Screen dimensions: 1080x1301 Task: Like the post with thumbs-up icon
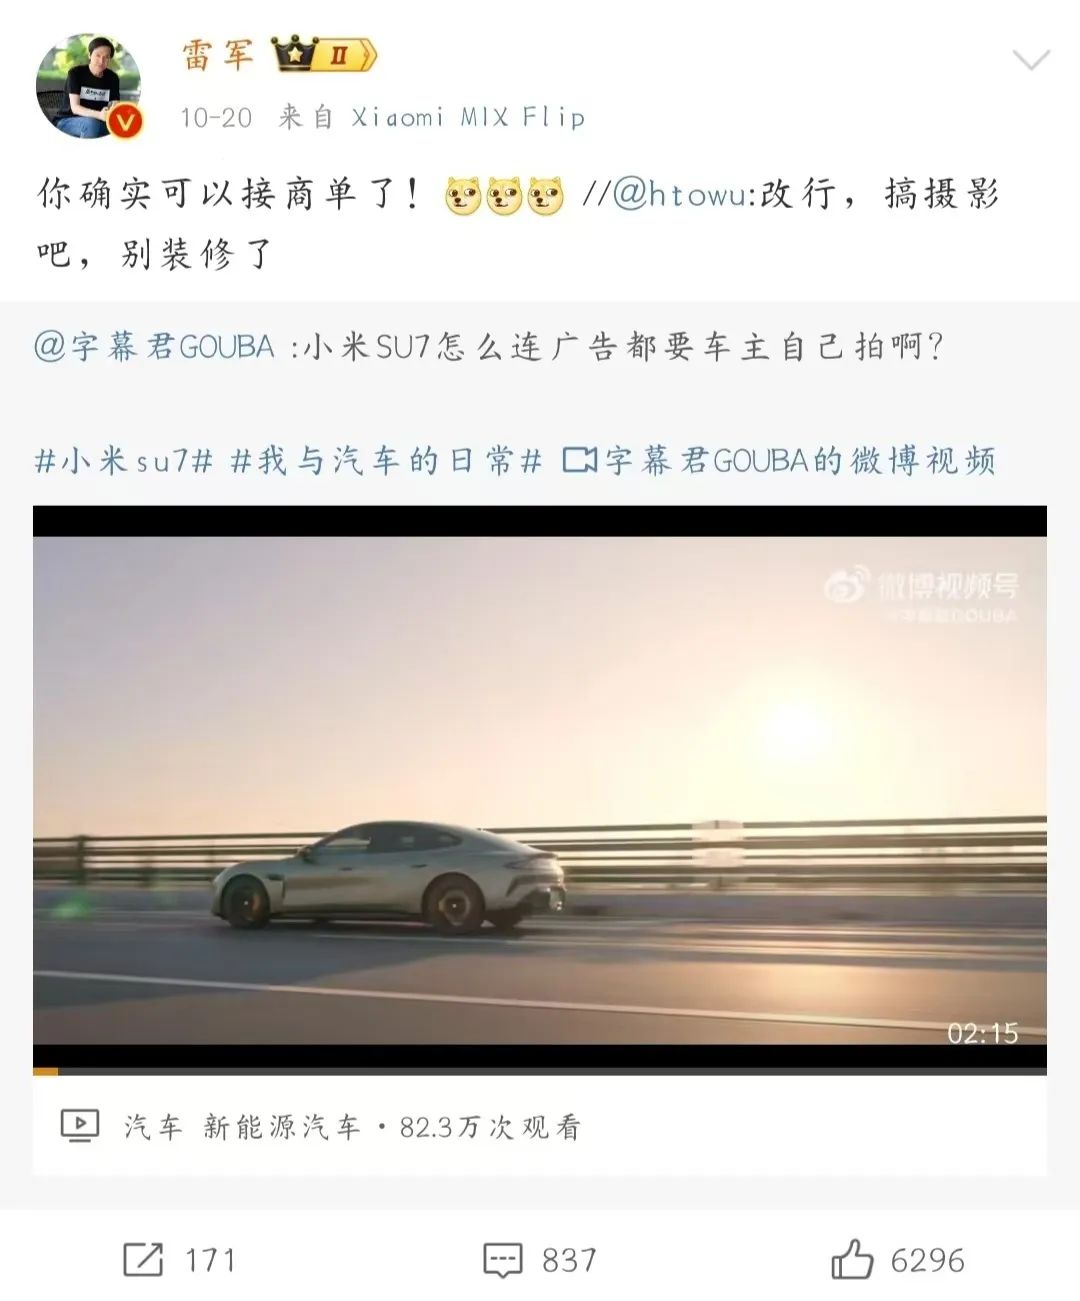[852, 1258]
